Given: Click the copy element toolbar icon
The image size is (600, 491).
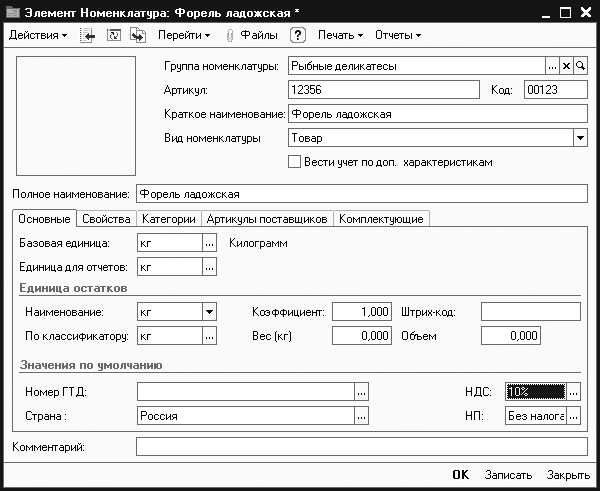Looking at the screenshot, I should click(x=138, y=35).
